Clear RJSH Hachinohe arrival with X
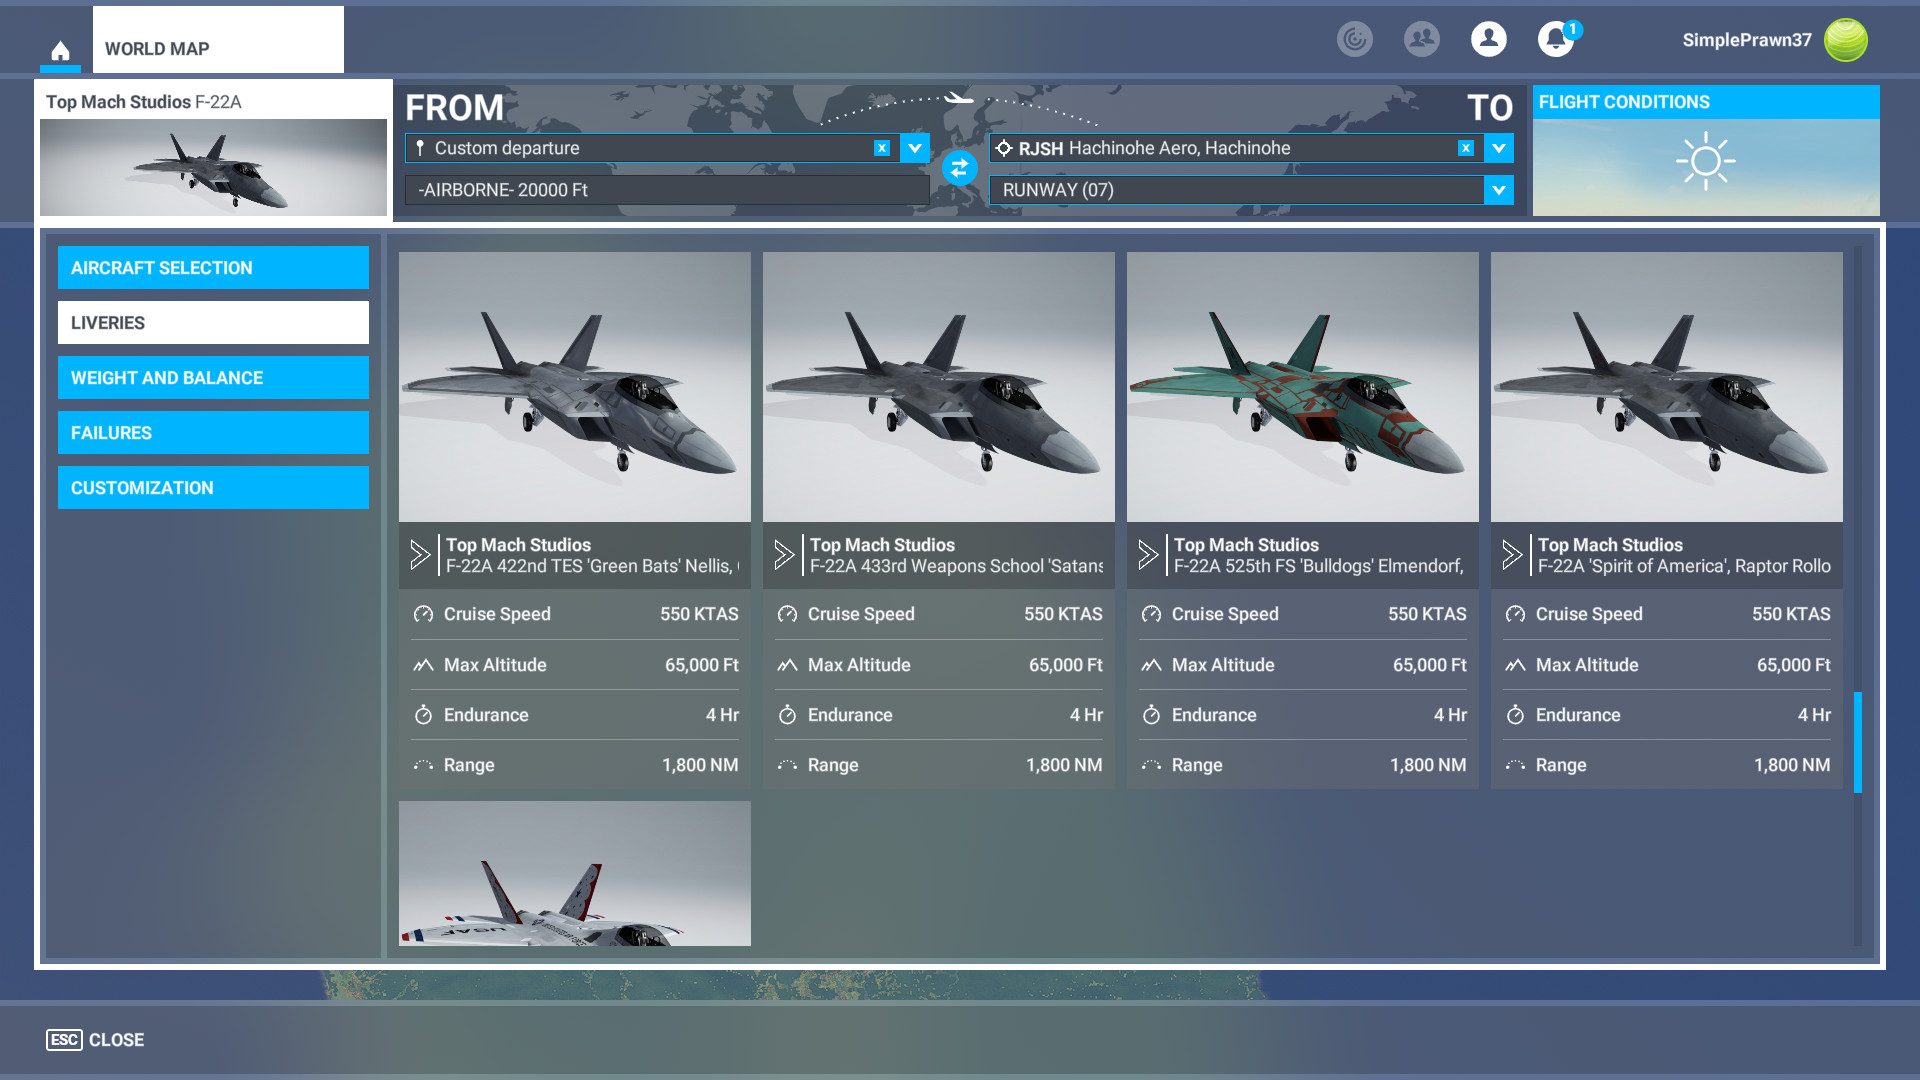 pyautogui.click(x=1465, y=148)
